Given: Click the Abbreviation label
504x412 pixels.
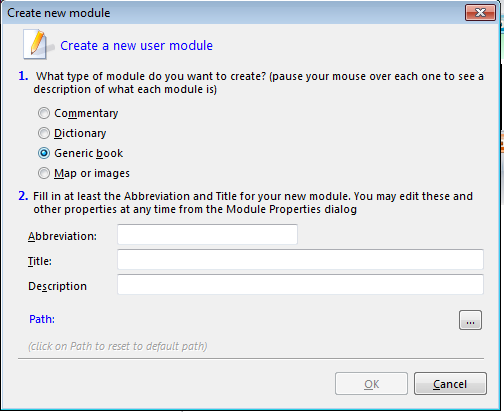Looking at the screenshot, I should point(62,236).
